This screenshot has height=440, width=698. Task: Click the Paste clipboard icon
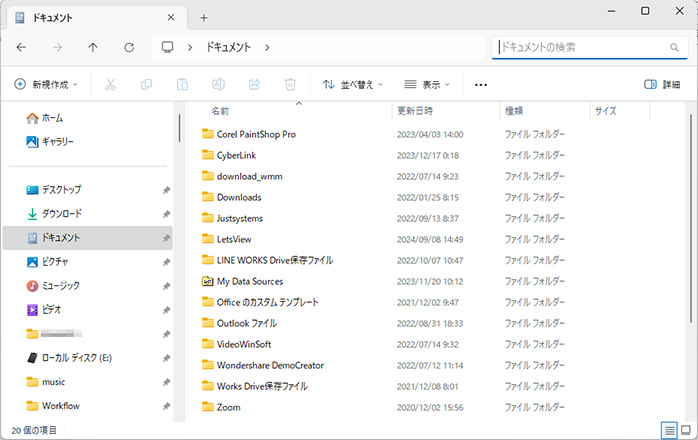tap(183, 84)
